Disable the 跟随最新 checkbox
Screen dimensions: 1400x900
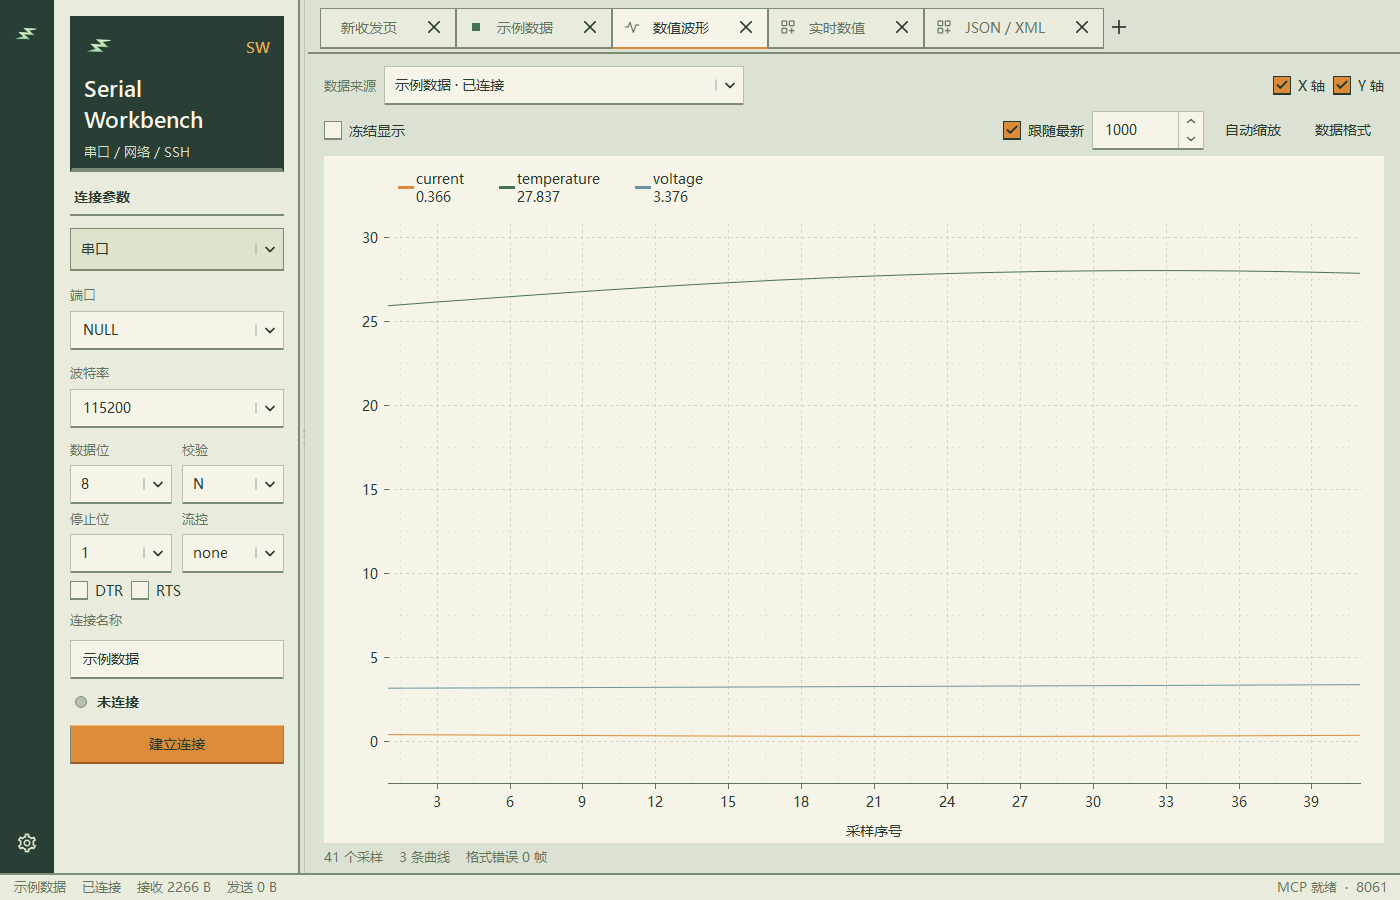[1012, 130]
